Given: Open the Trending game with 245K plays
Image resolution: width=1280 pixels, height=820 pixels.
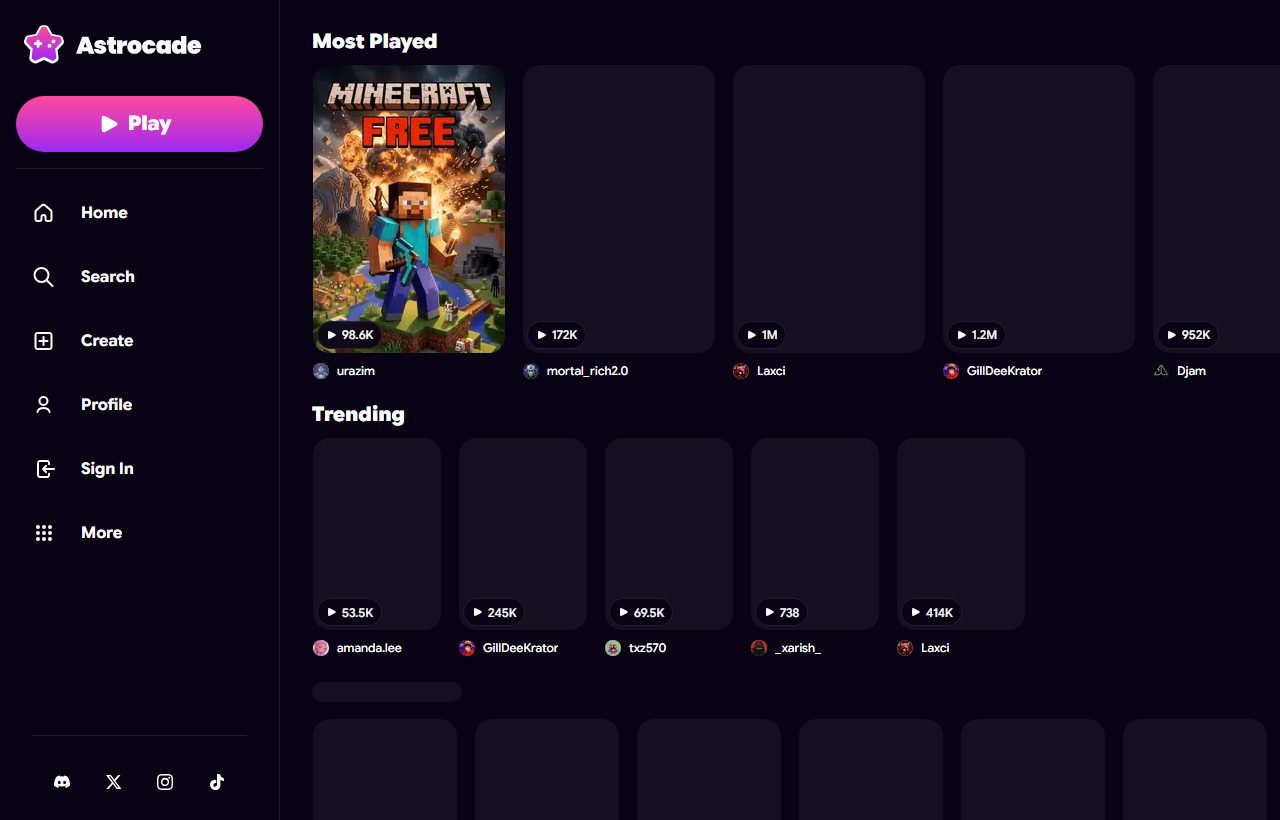Looking at the screenshot, I should click(523, 534).
